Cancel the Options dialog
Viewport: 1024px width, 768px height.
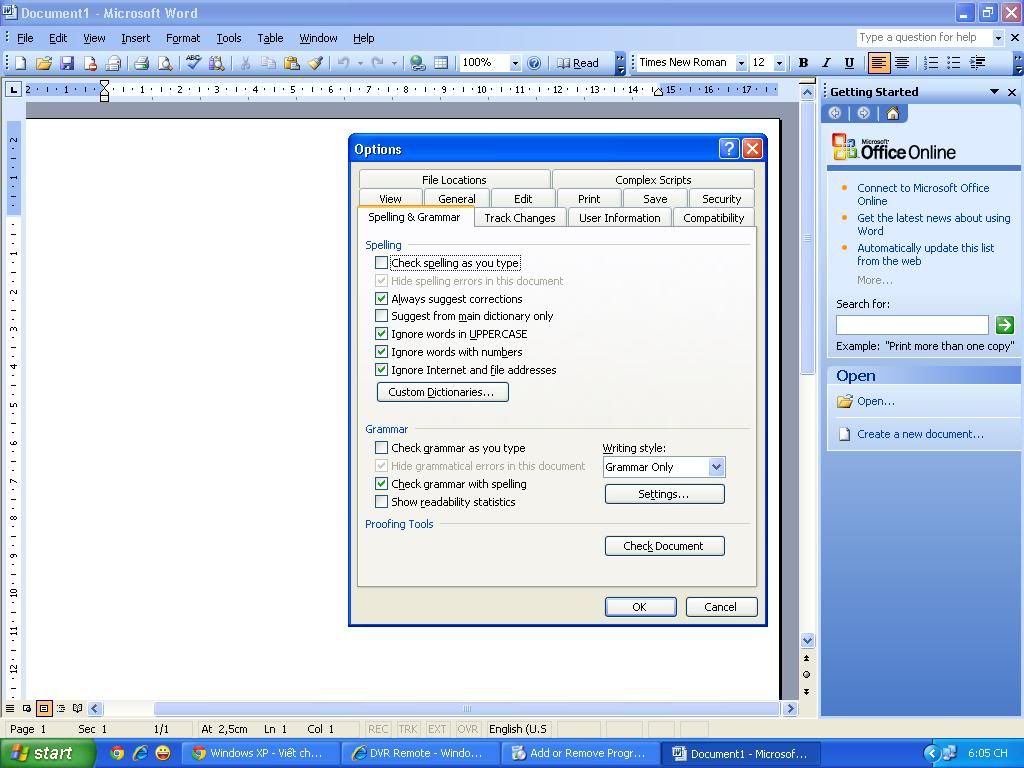tap(721, 607)
